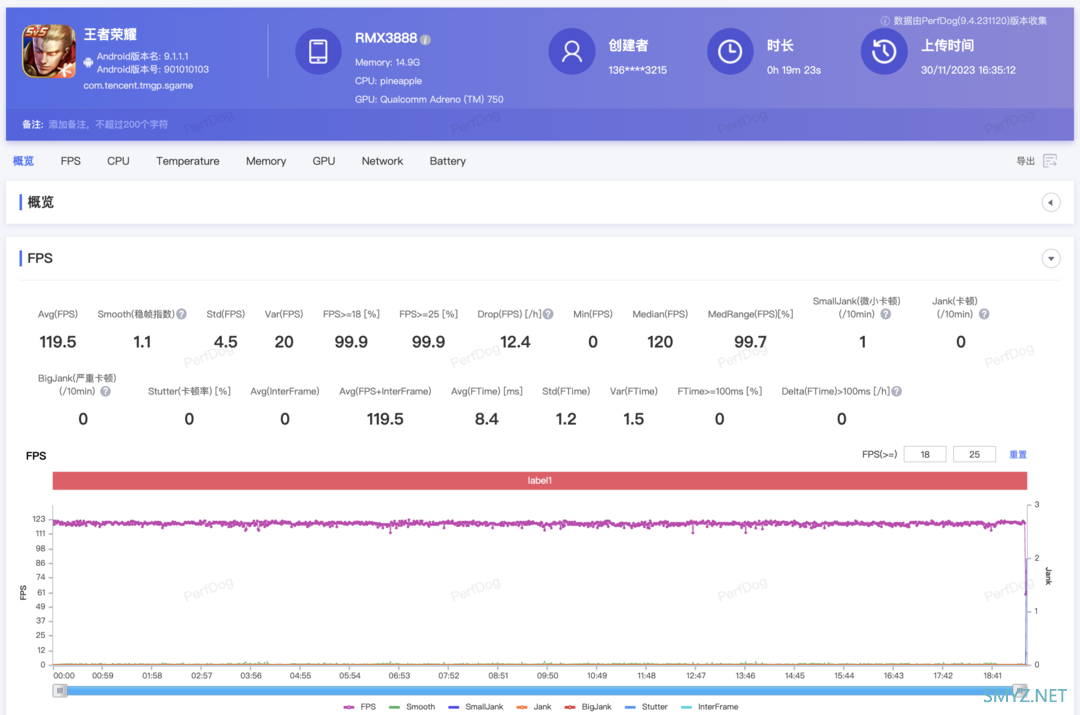Collapse the FPS section arrow
Image resolution: width=1080 pixels, height=715 pixels.
point(1051,259)
